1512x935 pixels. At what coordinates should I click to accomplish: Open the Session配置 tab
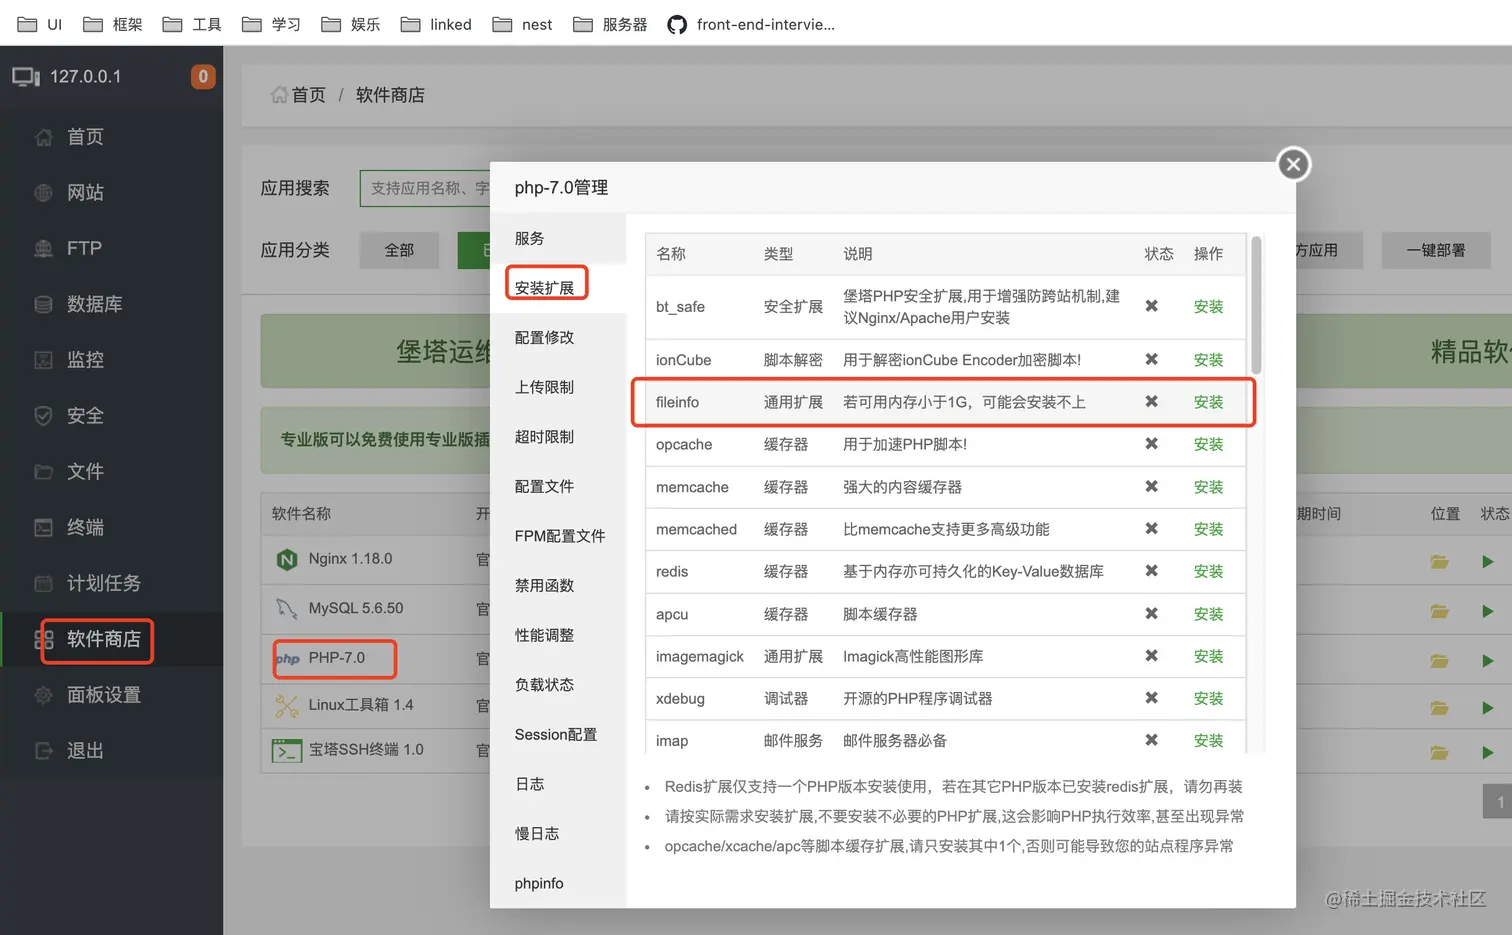(558, 734)
